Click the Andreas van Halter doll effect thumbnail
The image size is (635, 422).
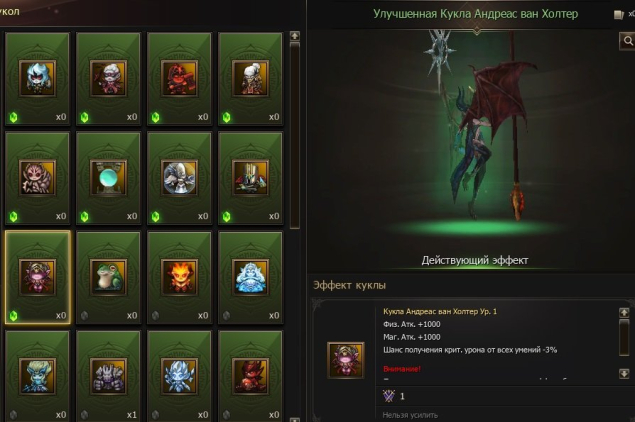click(x=345, y=360)
